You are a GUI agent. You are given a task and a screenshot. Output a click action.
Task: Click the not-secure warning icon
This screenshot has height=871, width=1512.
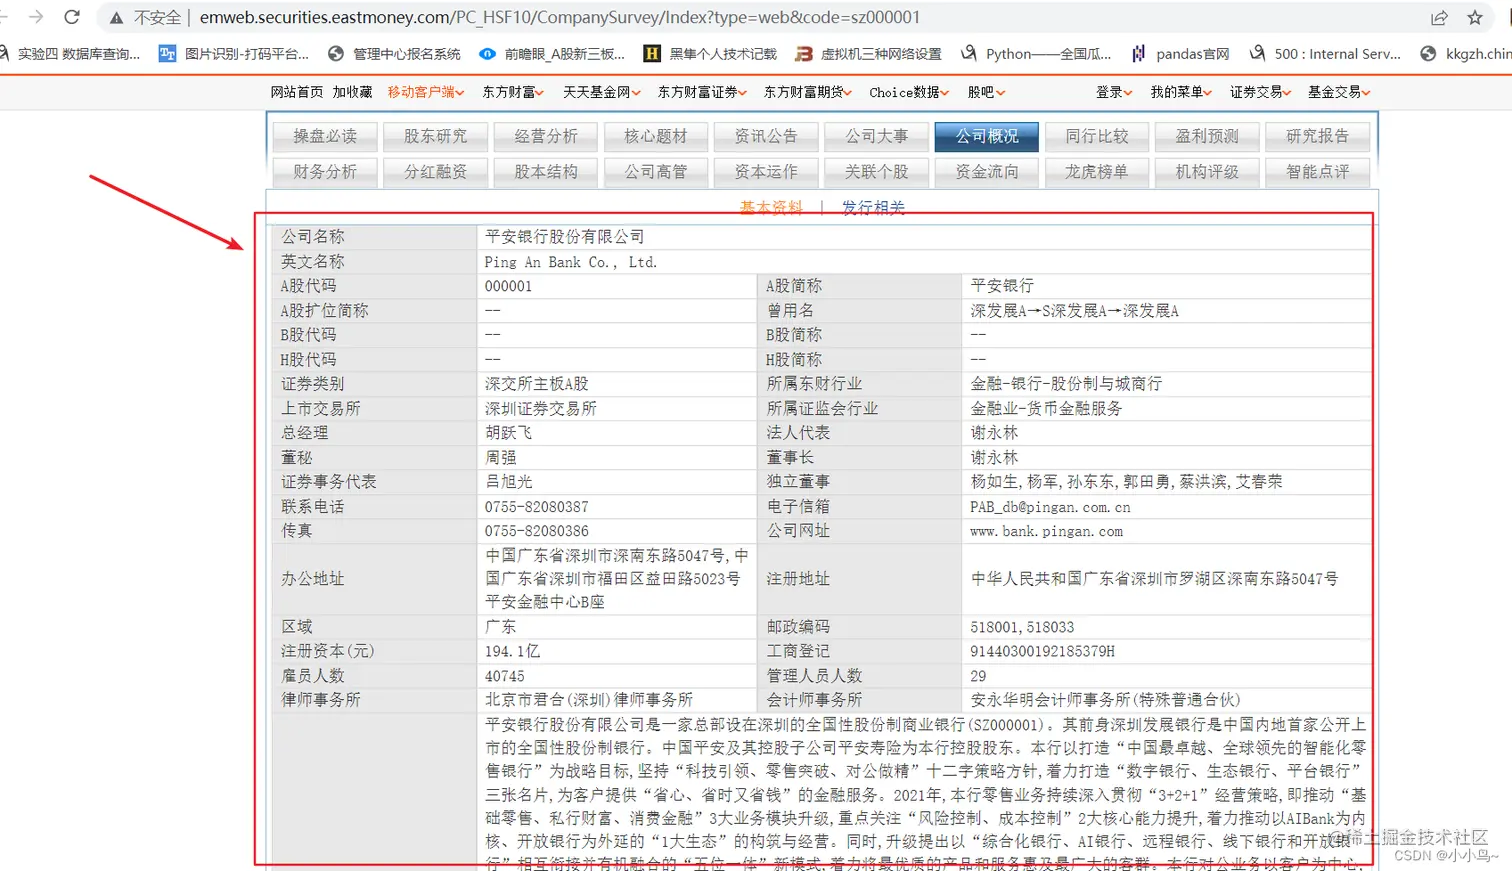pyautogui.click(x=116, y=18)
